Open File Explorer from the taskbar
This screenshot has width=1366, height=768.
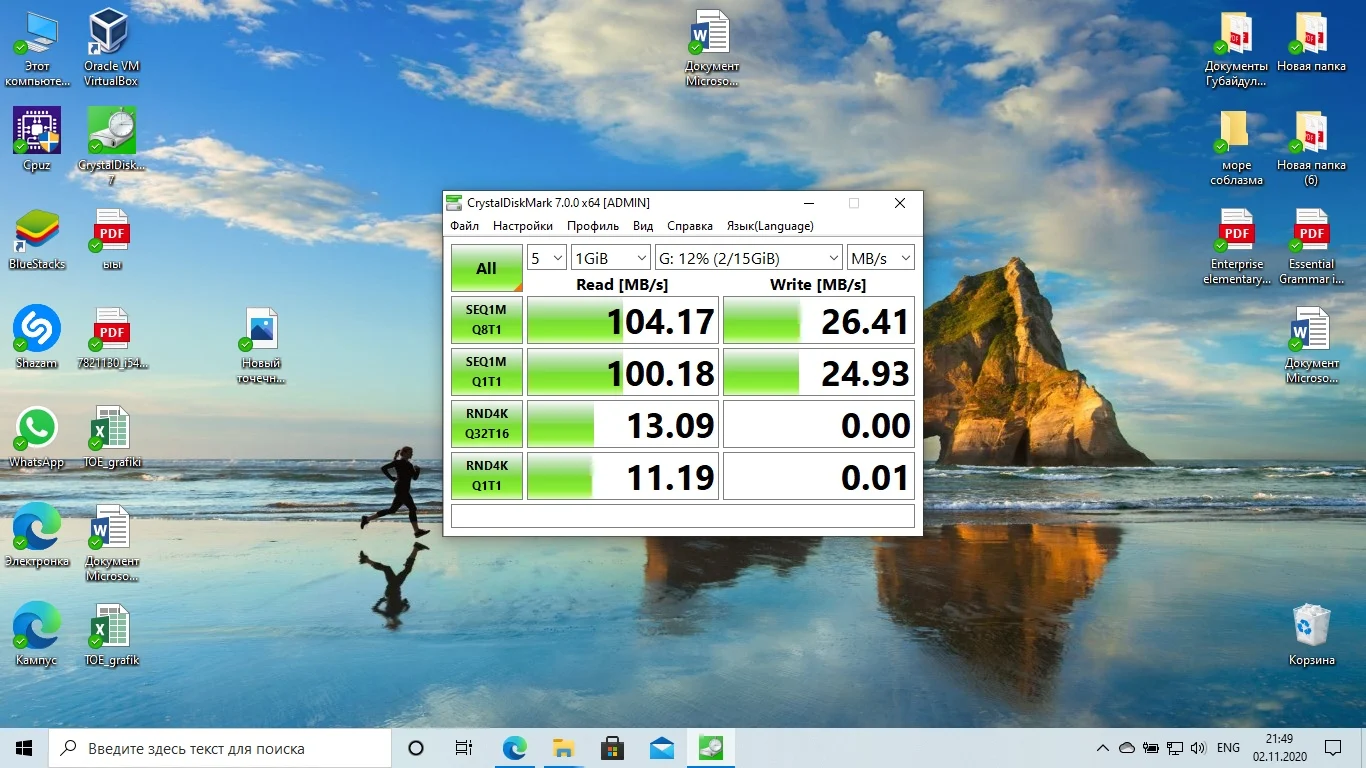[x=563, y=748]
